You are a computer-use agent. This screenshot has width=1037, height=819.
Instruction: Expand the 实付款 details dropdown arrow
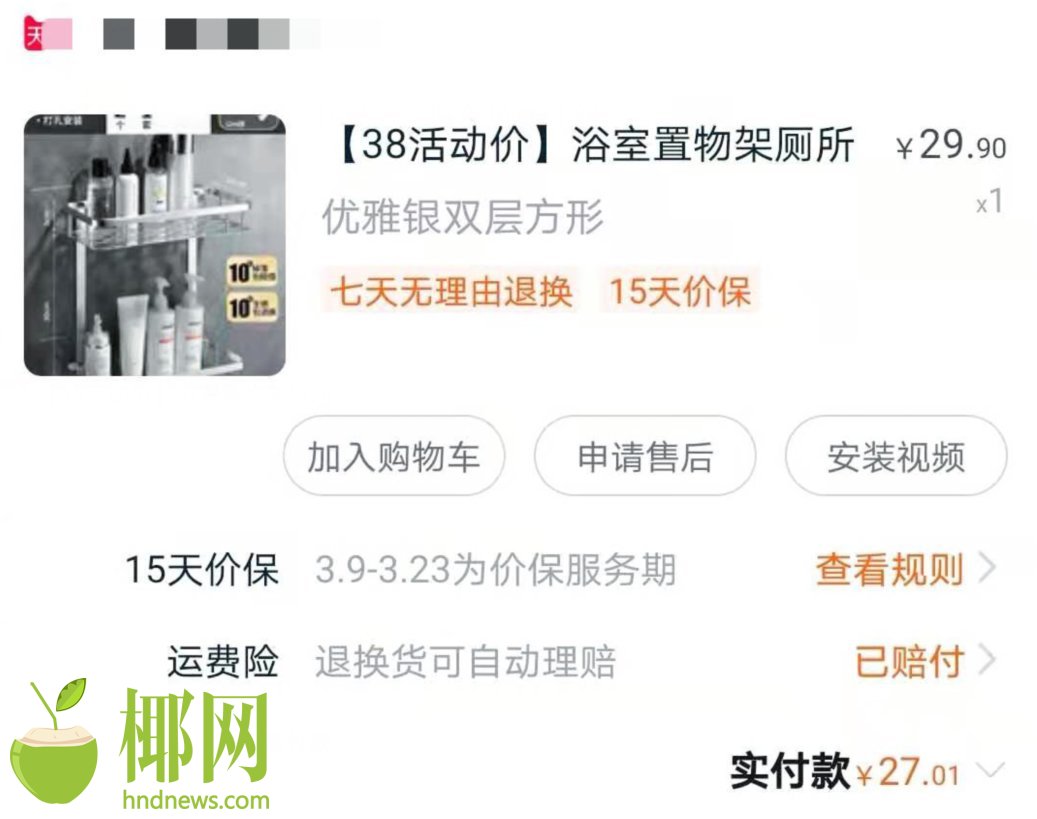point(990,770)
